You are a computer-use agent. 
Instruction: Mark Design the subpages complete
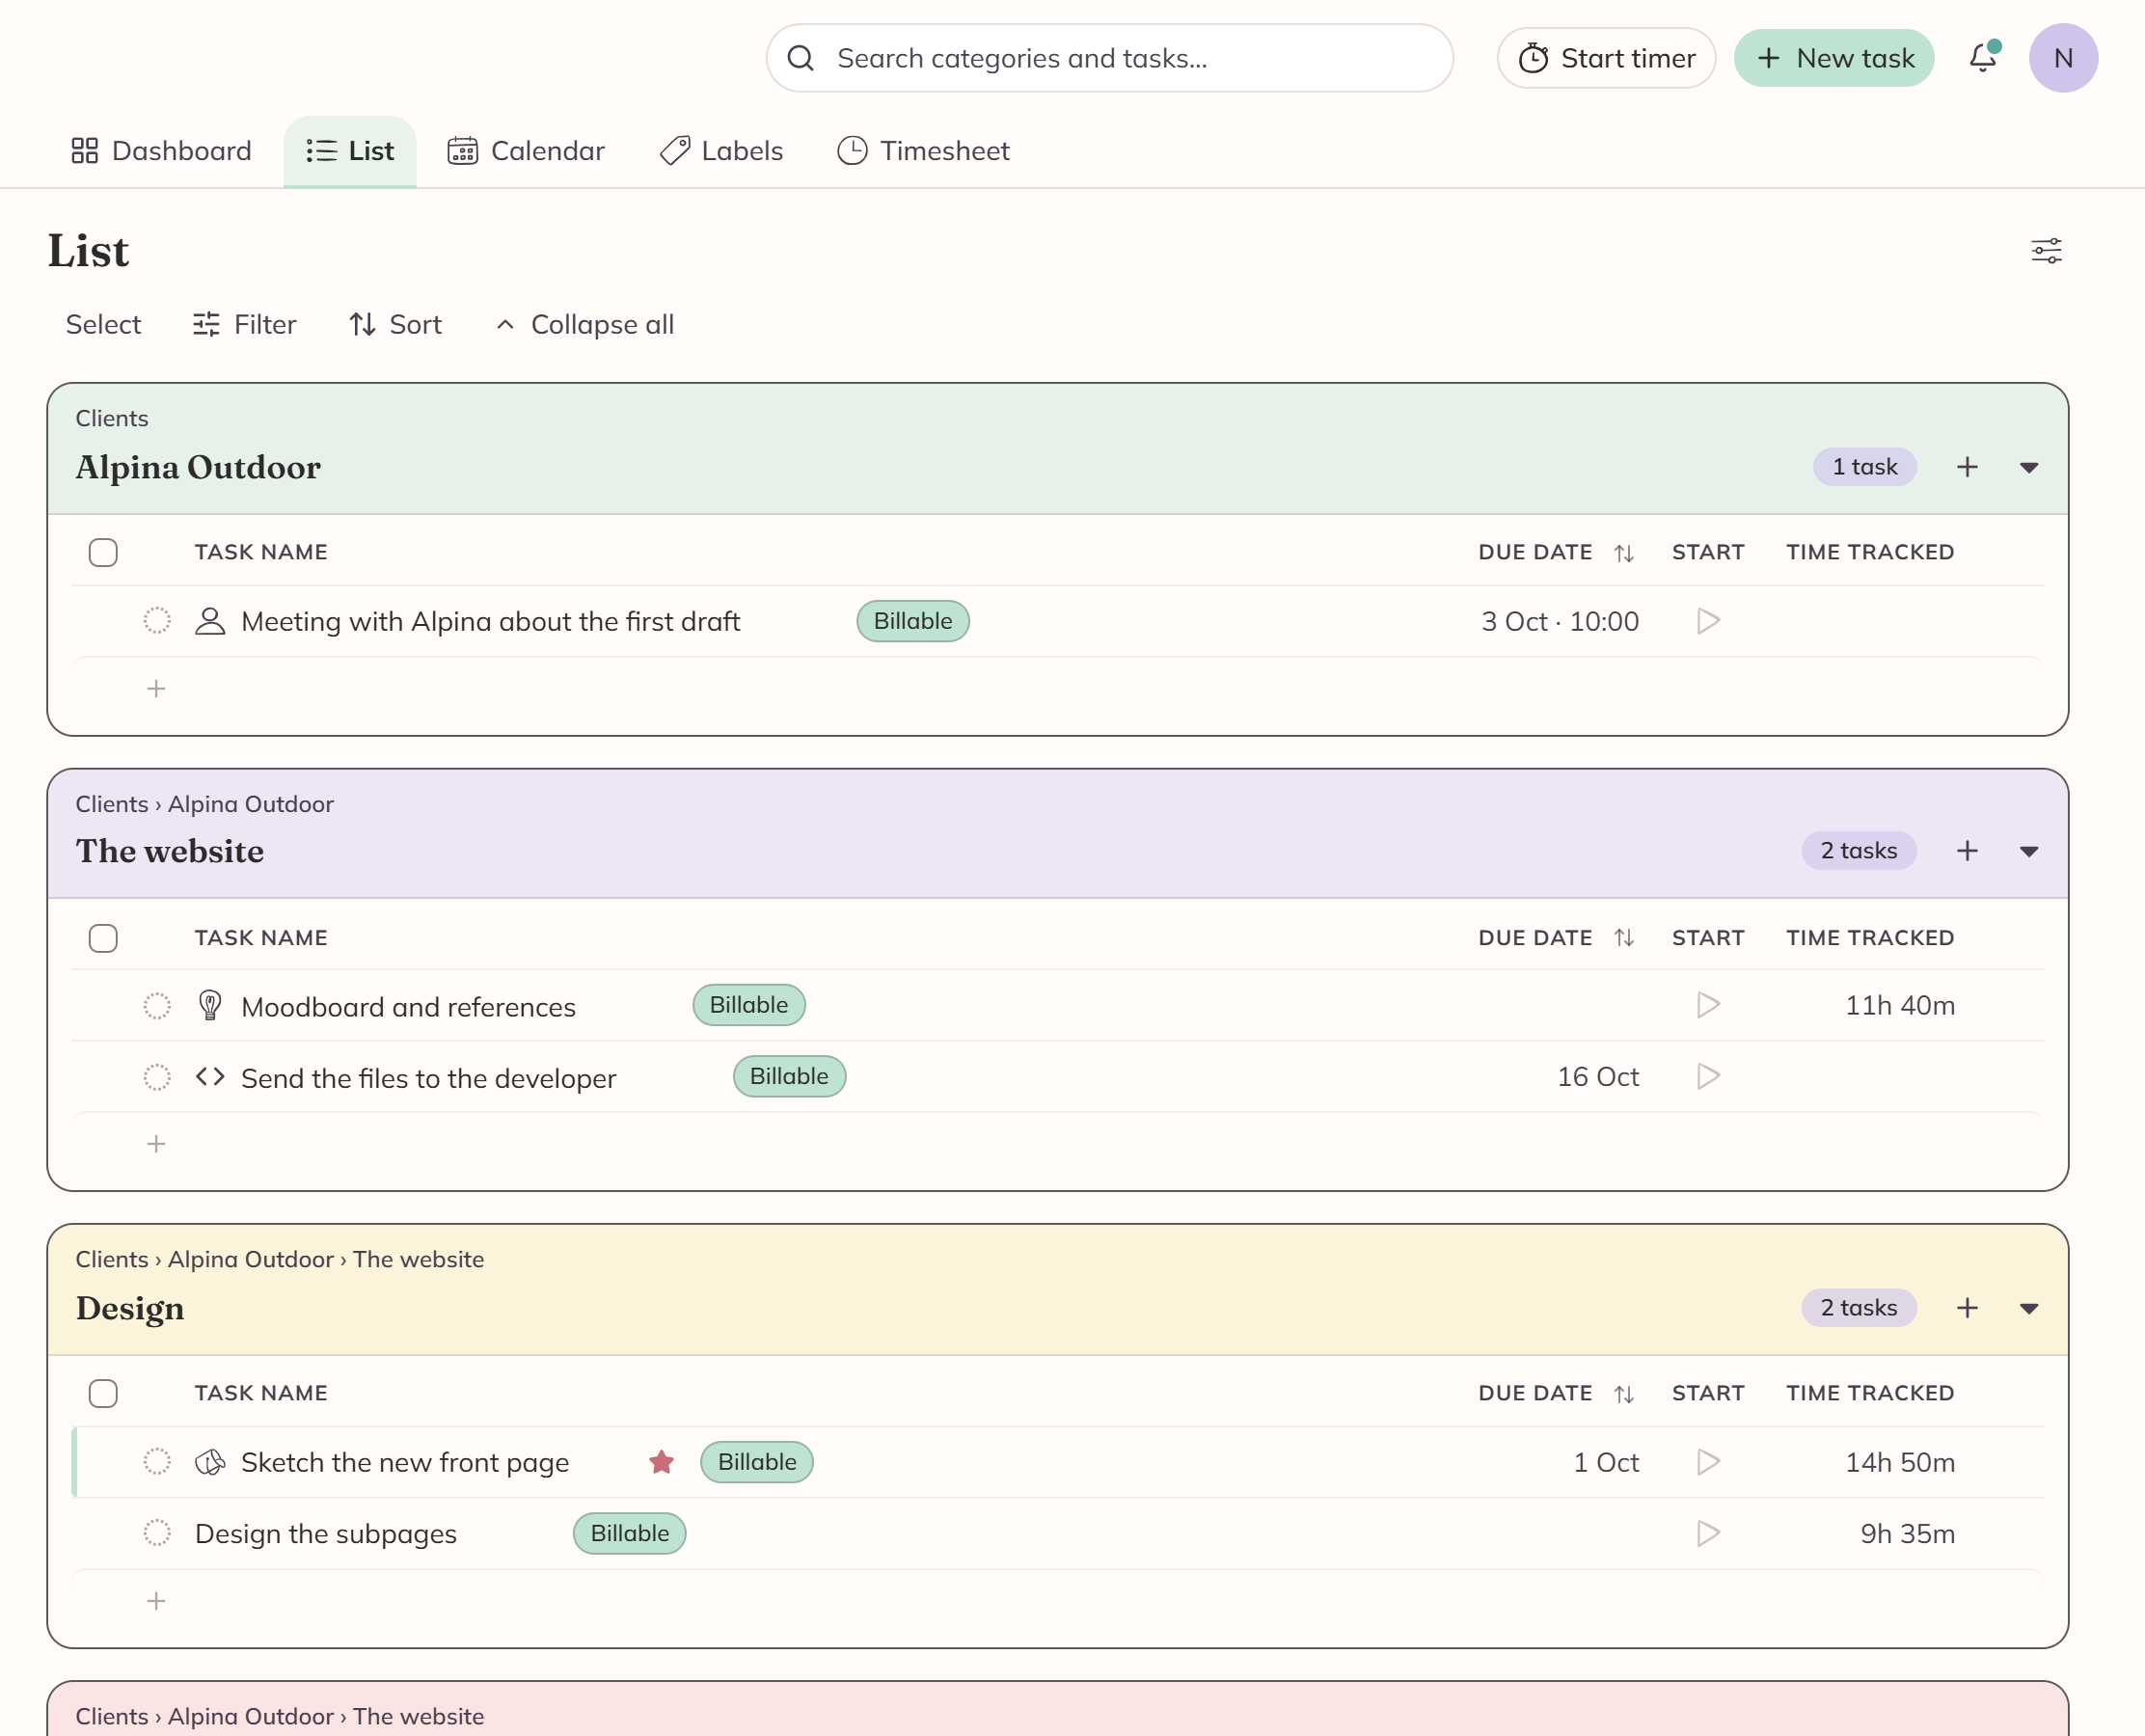coord(157,1533)
